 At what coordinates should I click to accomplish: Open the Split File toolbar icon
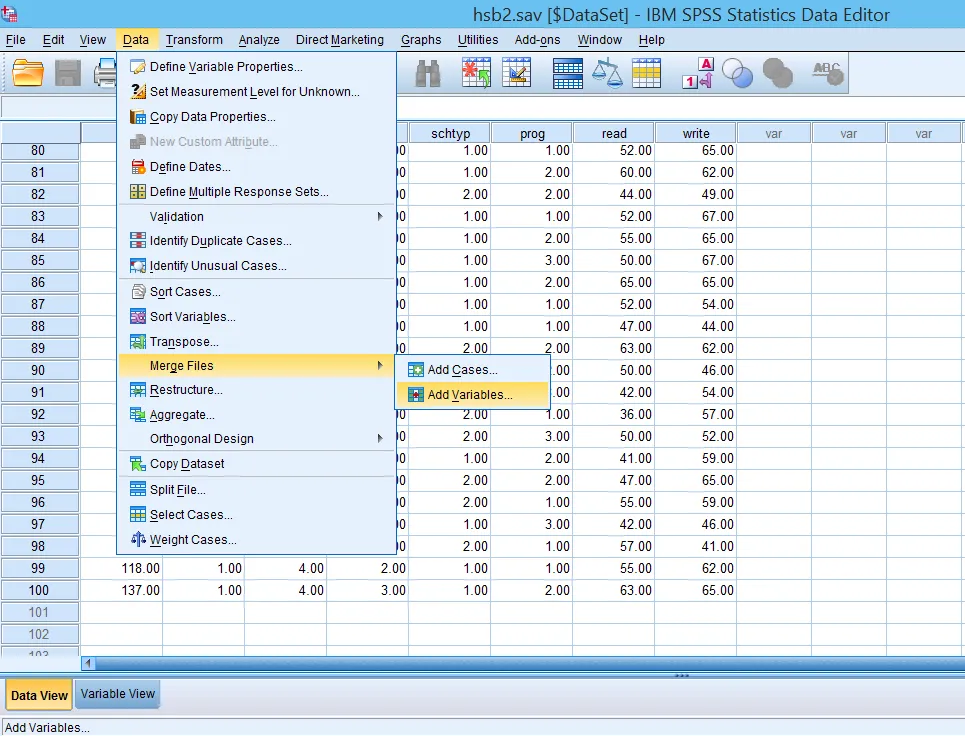tap(568, 73)
